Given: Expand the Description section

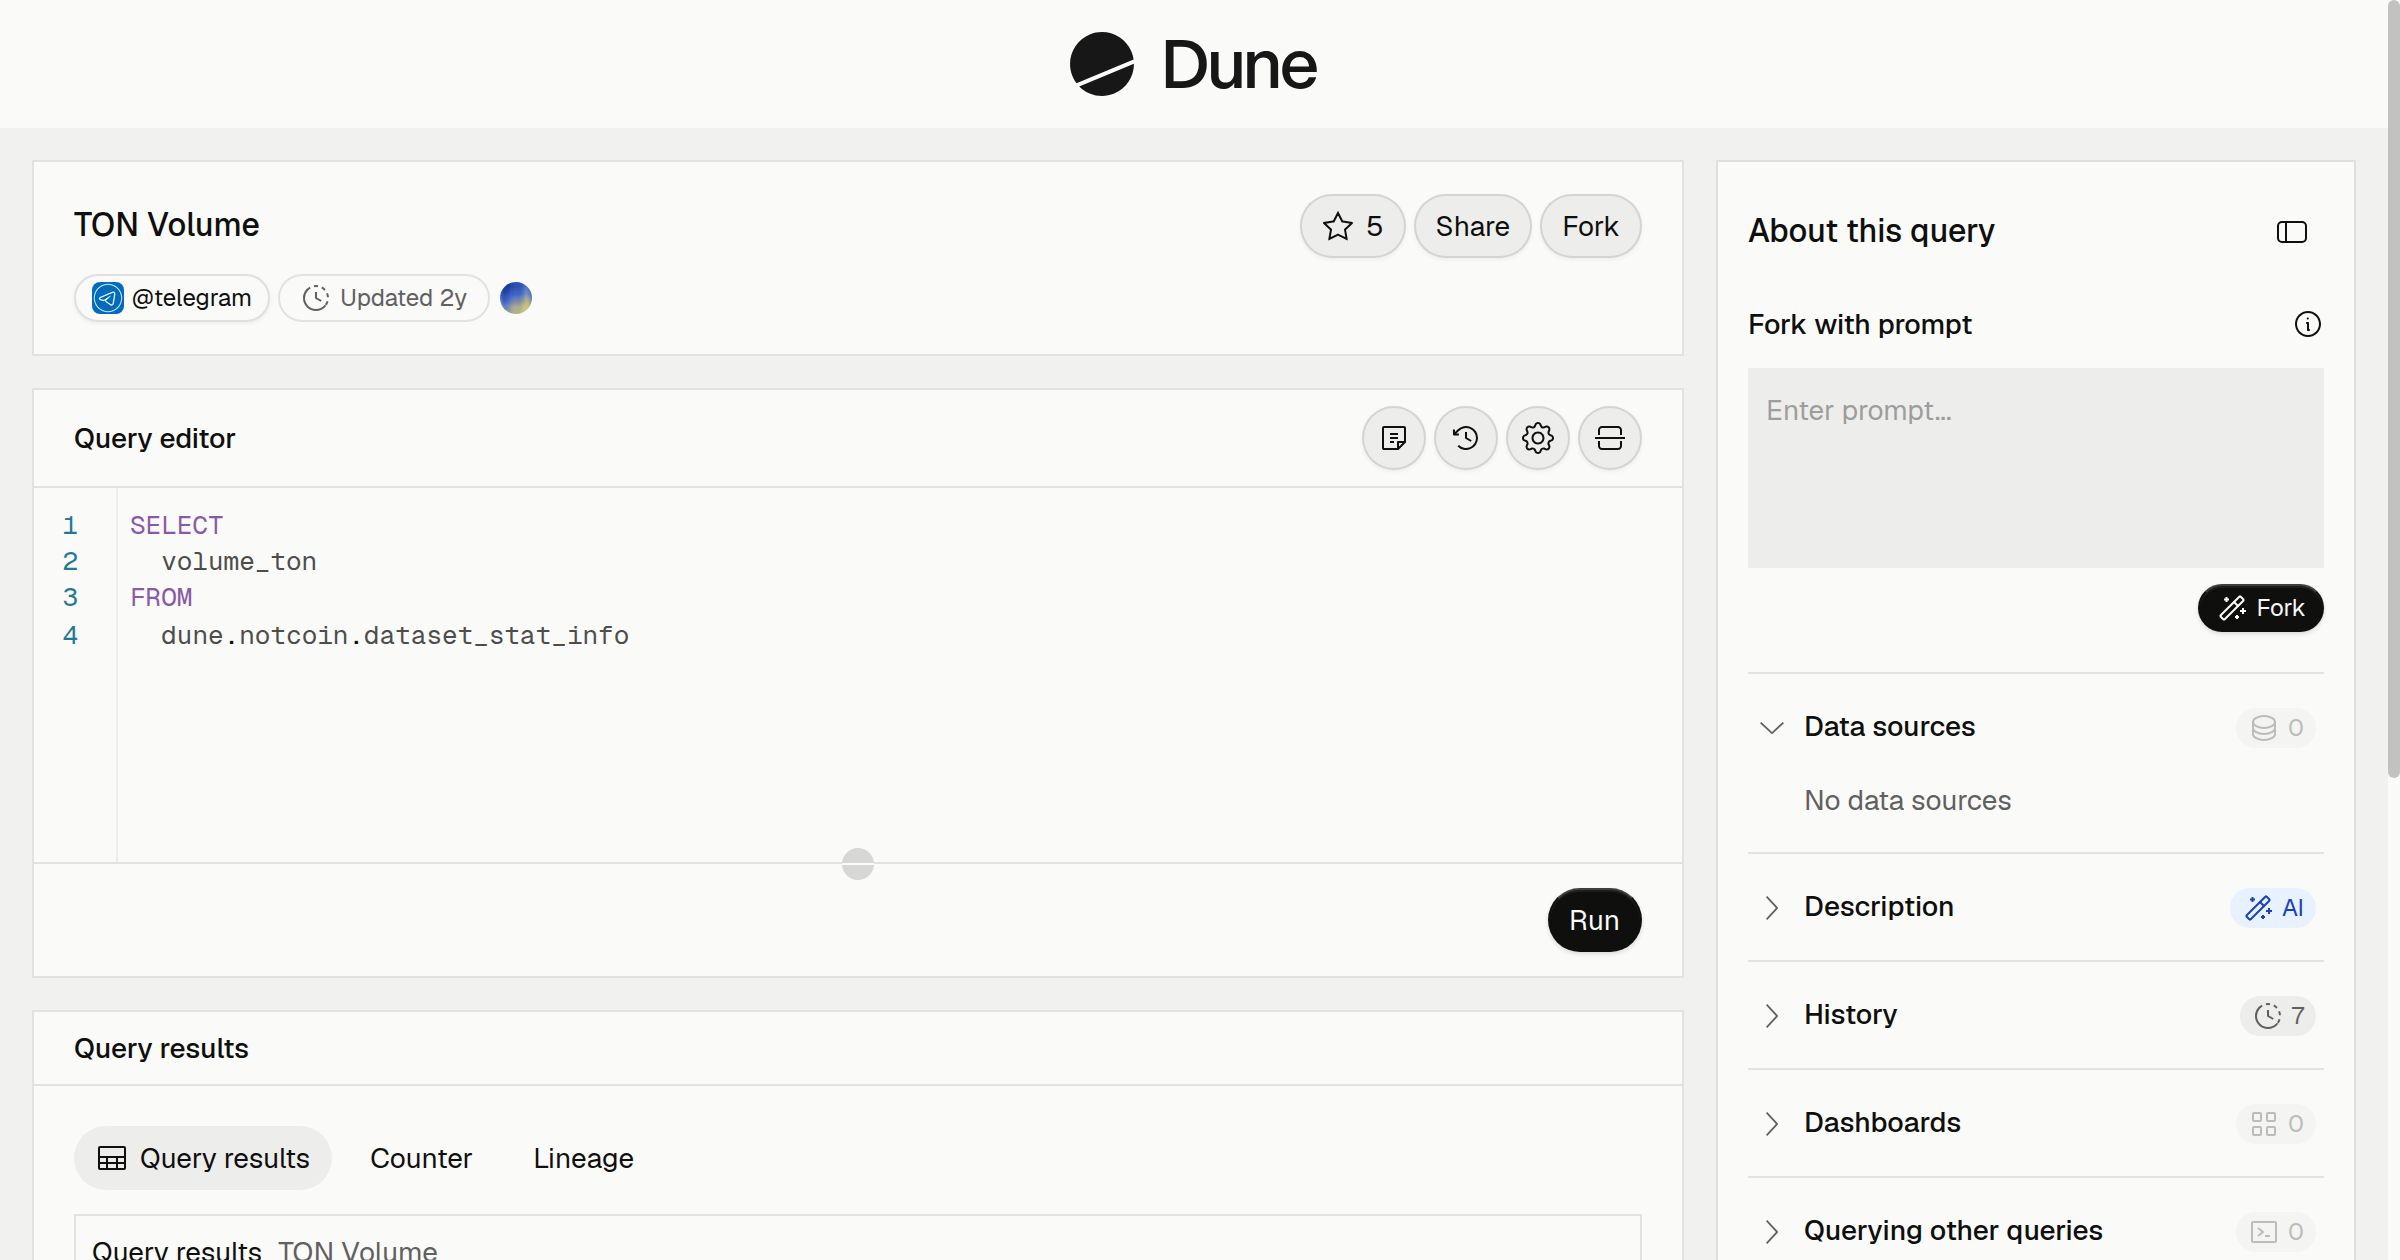Looking at the screenshot, I should point(1772,907).
